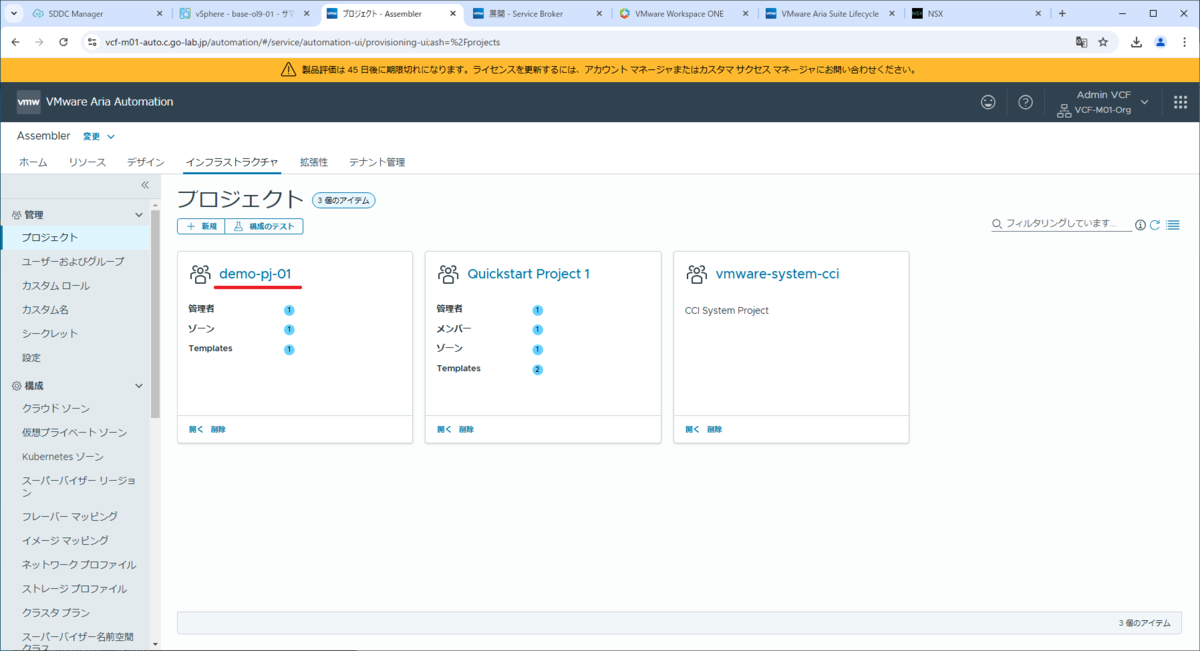This screenshot has height=651, width=1200.
Task: Click the vmw logo in header
Action: point(28,102)
